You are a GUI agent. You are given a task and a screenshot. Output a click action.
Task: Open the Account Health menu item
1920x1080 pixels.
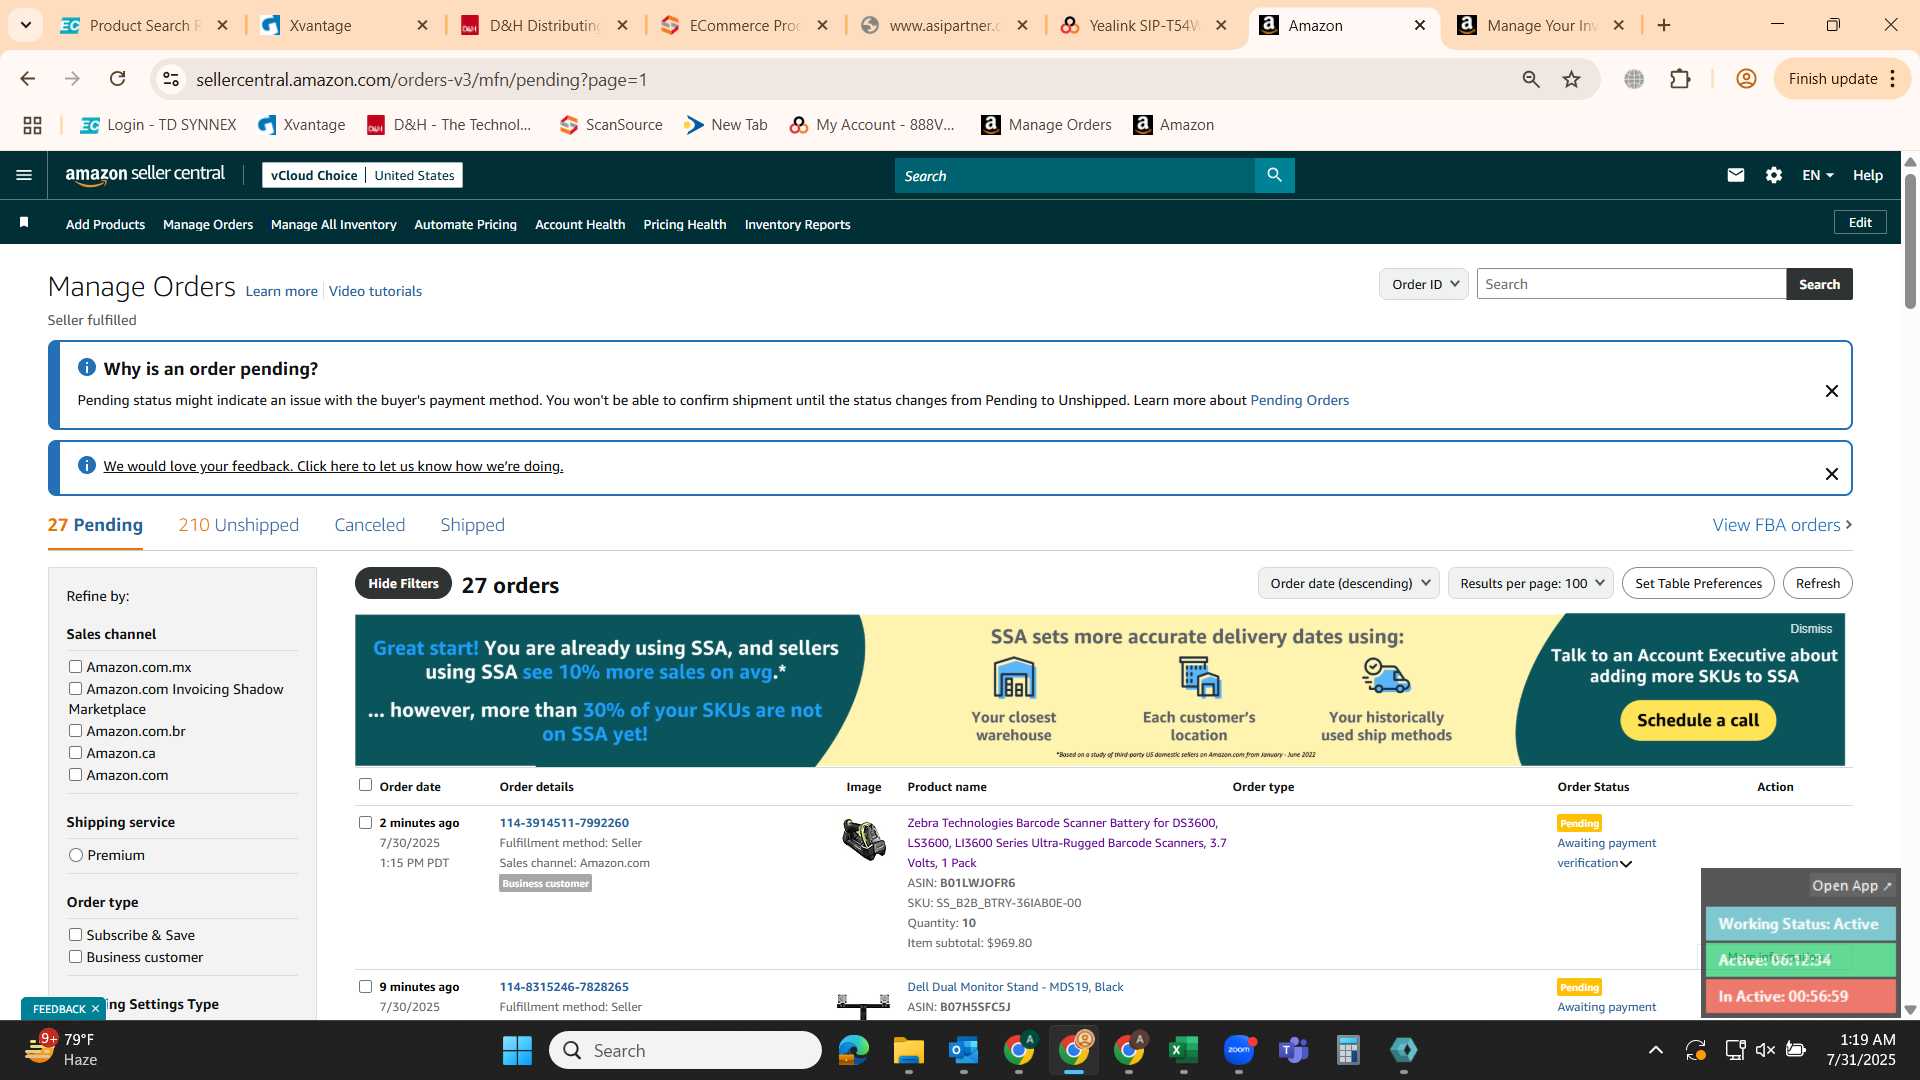580,224
